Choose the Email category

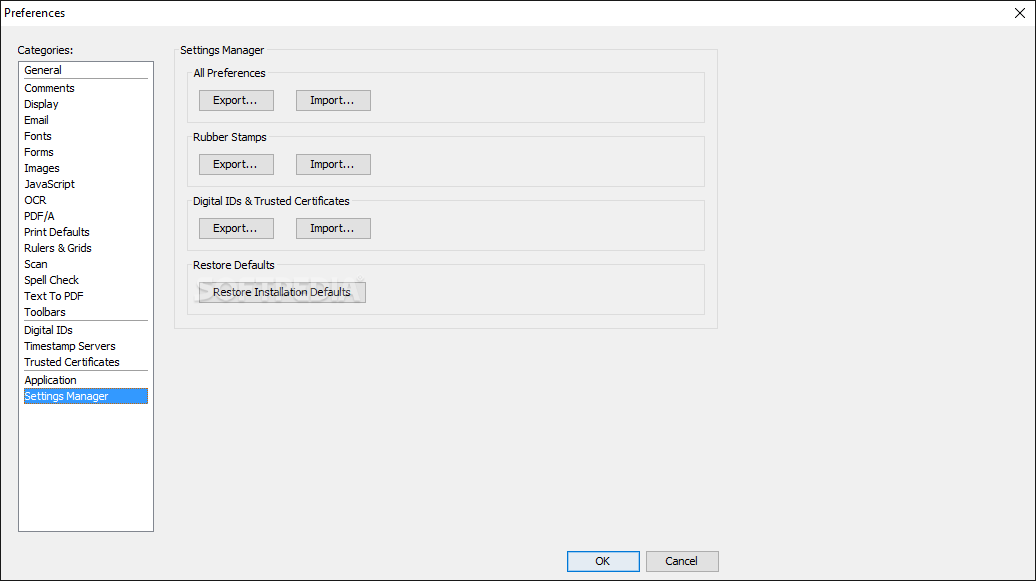[86, 120]
